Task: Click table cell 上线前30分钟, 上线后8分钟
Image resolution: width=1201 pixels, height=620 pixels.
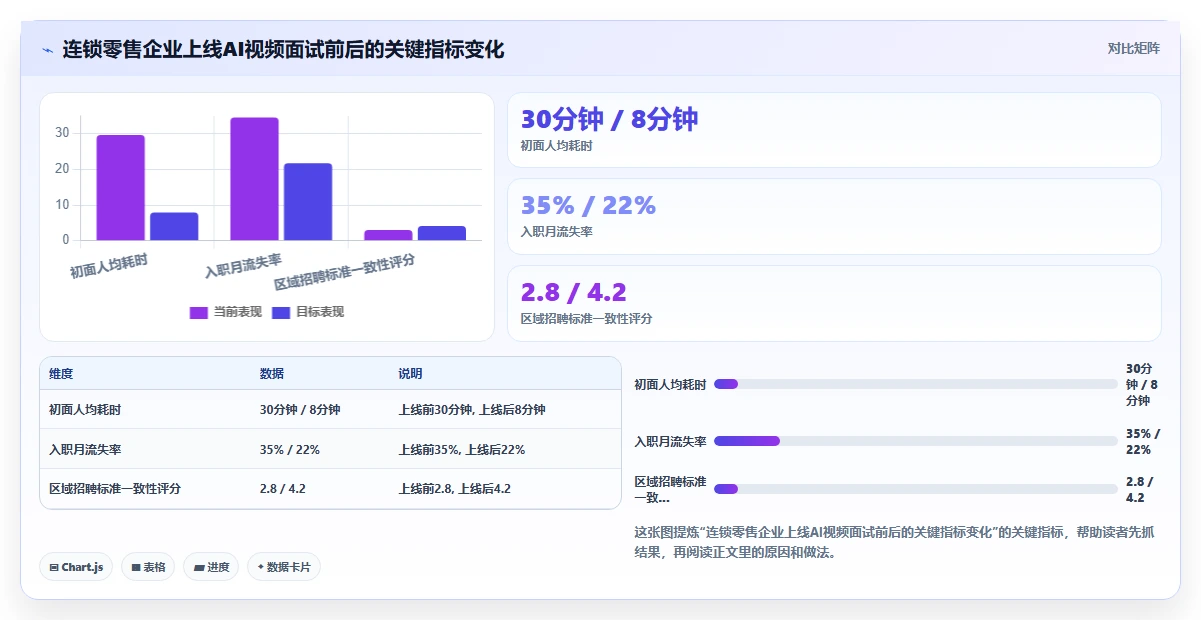Action: [x=471, y=410]
